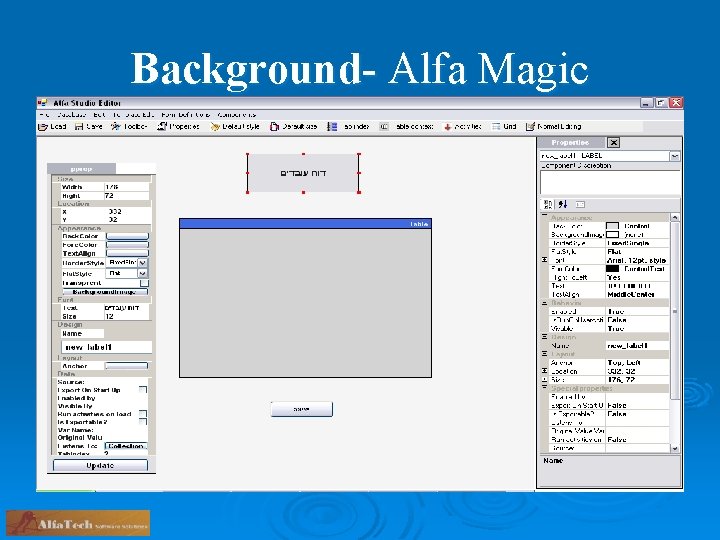720x540 pixels.
Task: Click the Save button on the form canvas
Action: coord(301,409)
